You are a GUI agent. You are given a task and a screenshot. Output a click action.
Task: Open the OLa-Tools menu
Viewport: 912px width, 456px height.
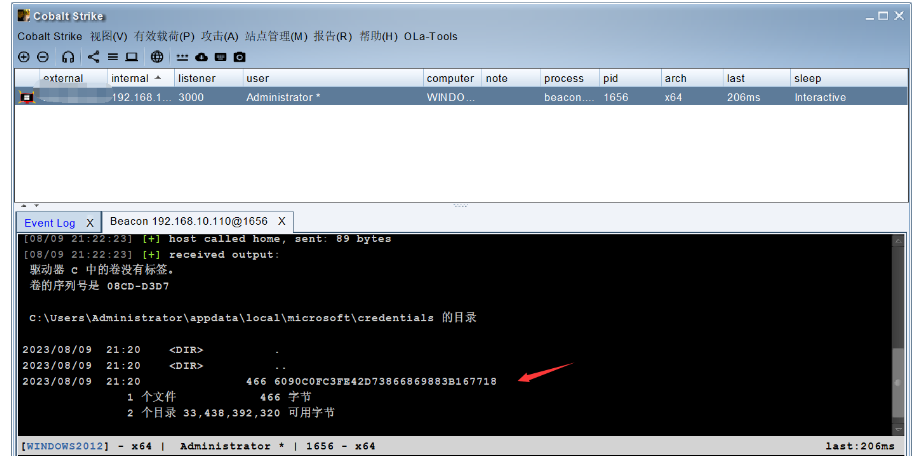(431, 36)
